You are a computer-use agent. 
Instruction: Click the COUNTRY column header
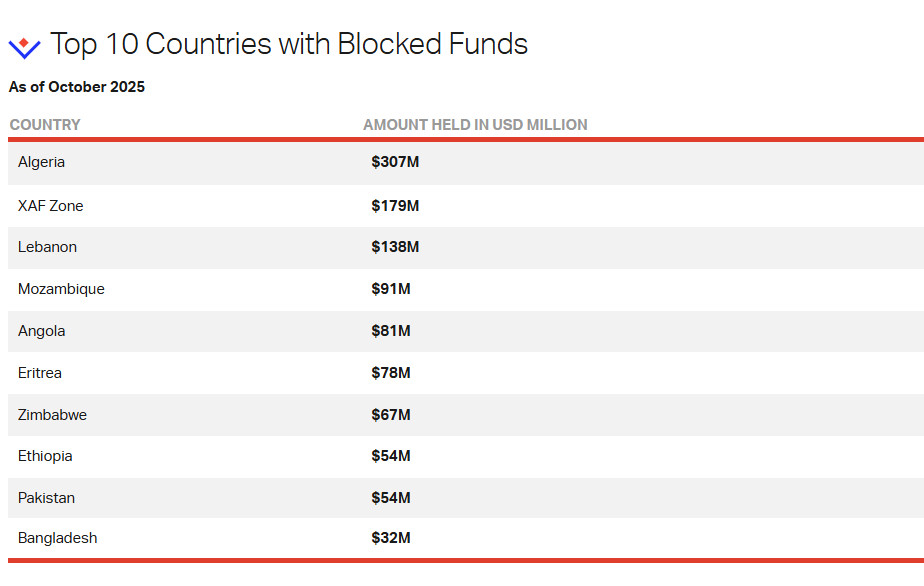pos(45,125)
